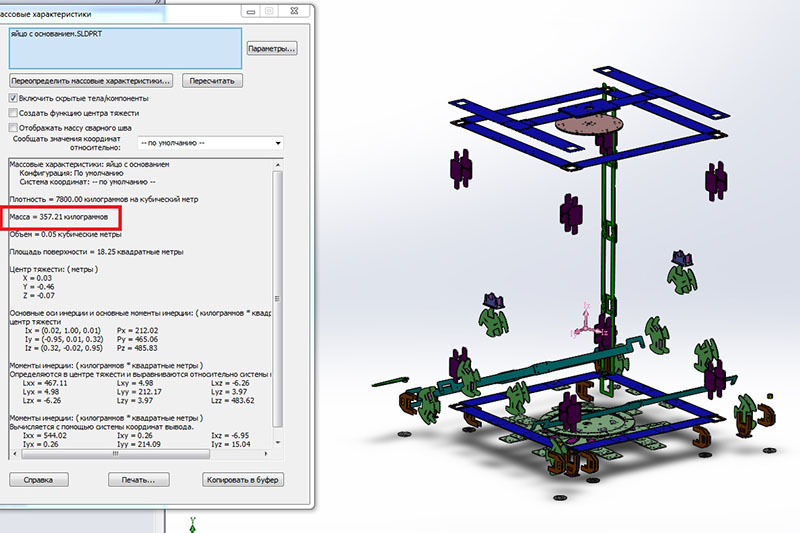Click the dialog minimize button

pos(251,11)
